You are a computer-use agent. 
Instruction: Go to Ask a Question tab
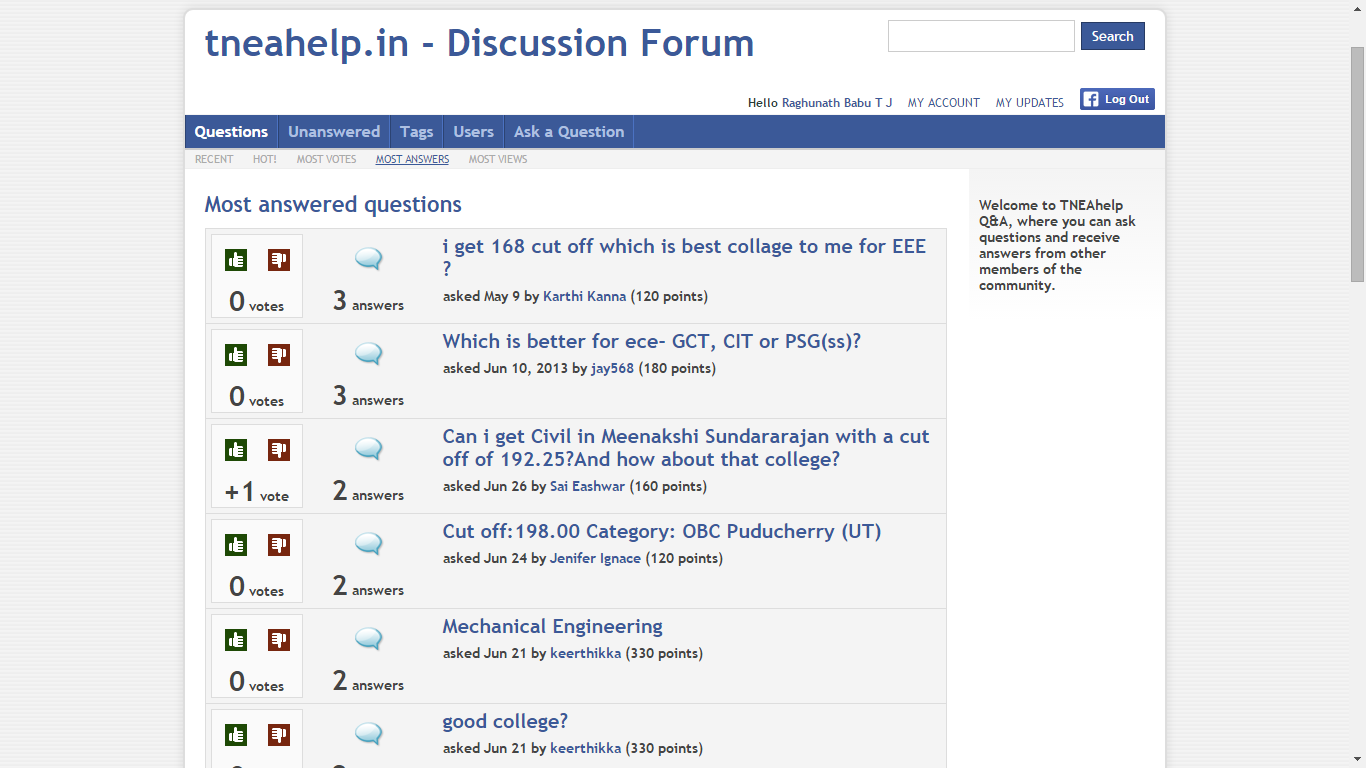pos(568,132)
